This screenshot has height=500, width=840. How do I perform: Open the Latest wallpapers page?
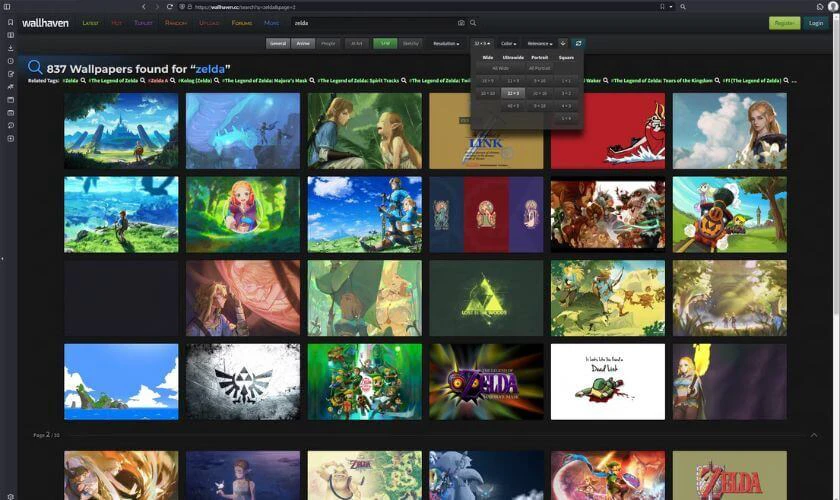coord(91,23)
